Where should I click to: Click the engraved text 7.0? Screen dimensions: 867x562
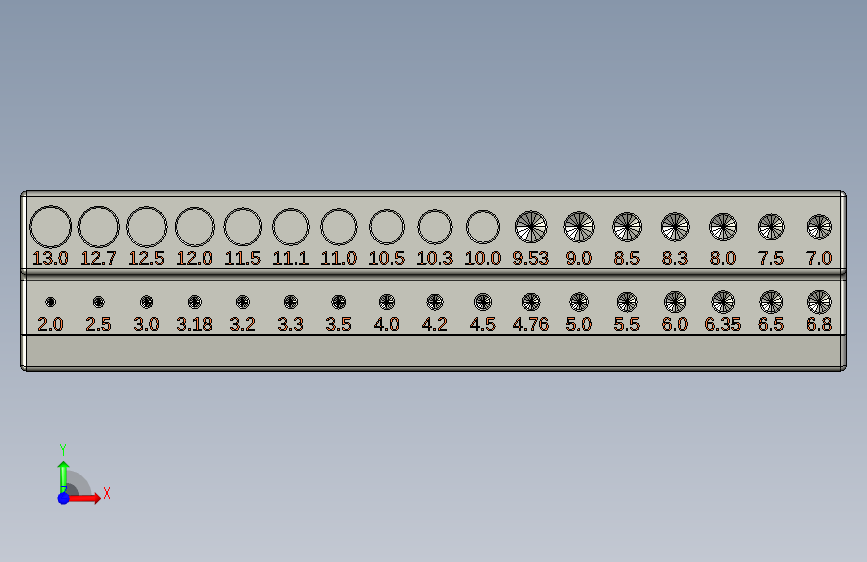pyautogui.click(x=819, y=258)
